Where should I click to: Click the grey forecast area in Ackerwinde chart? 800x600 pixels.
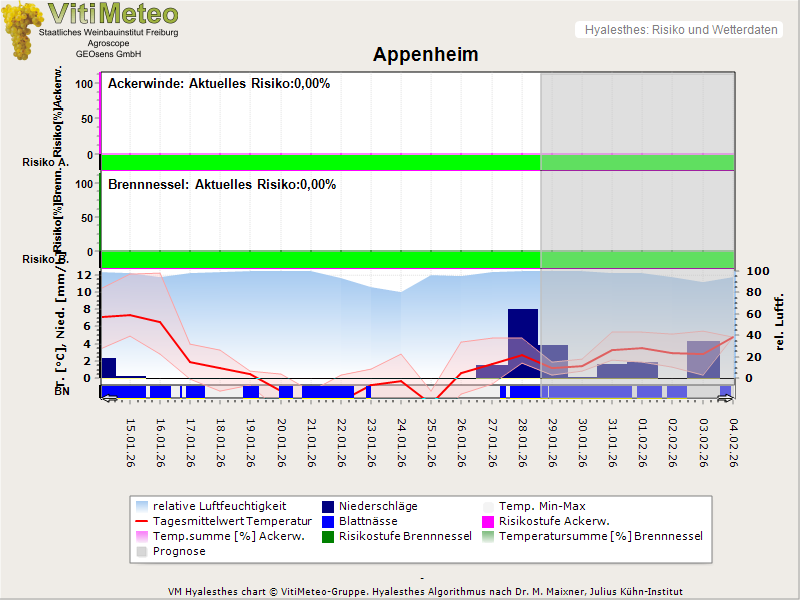click(637, 110)
